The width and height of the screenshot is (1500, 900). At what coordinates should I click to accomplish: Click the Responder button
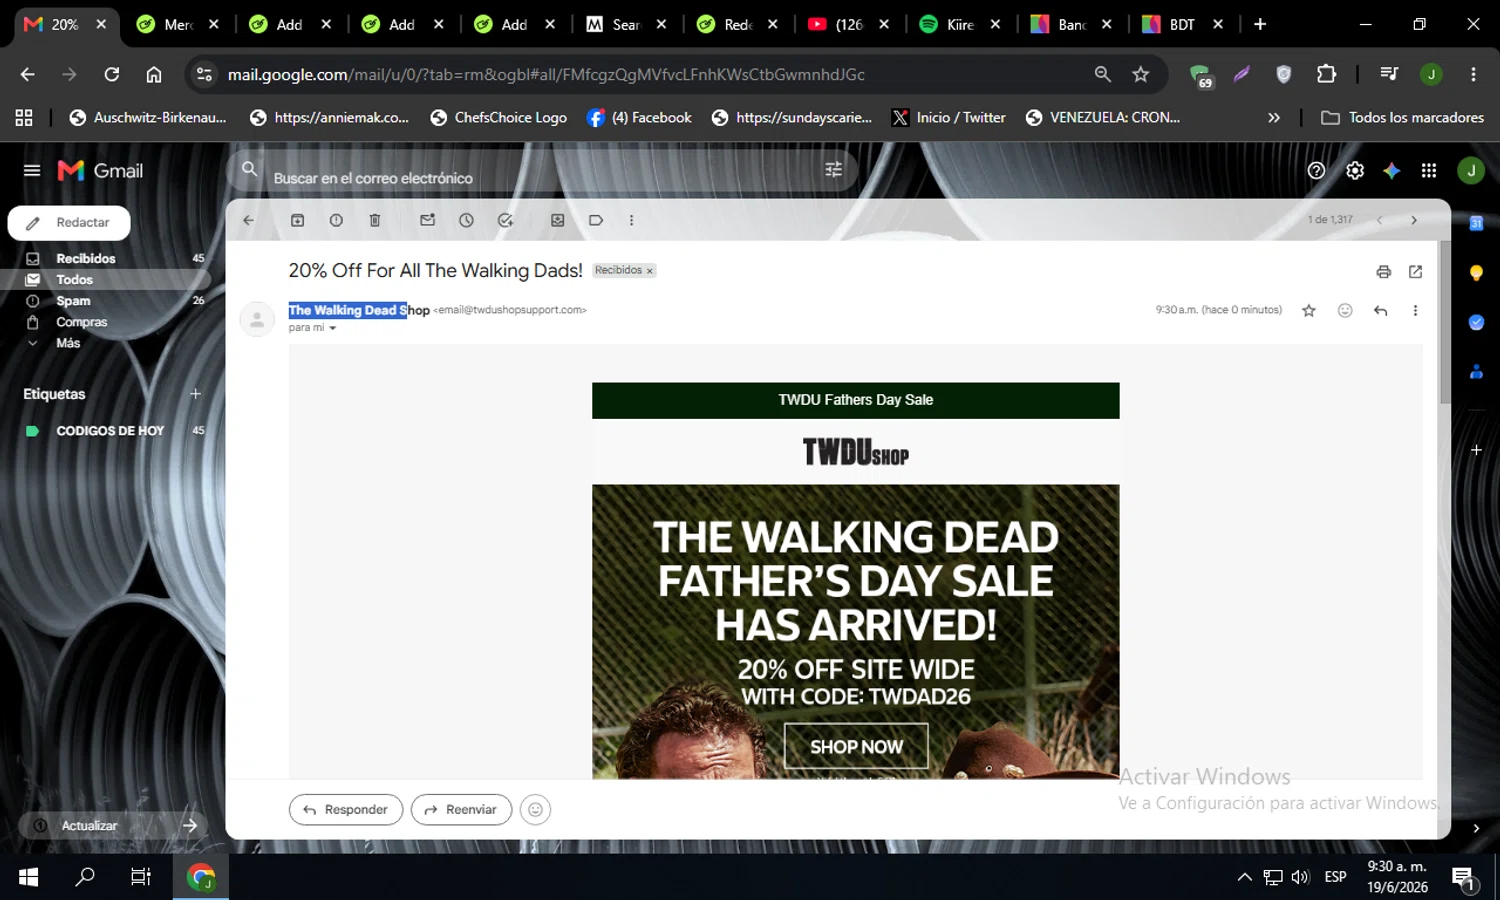[346, 810]
